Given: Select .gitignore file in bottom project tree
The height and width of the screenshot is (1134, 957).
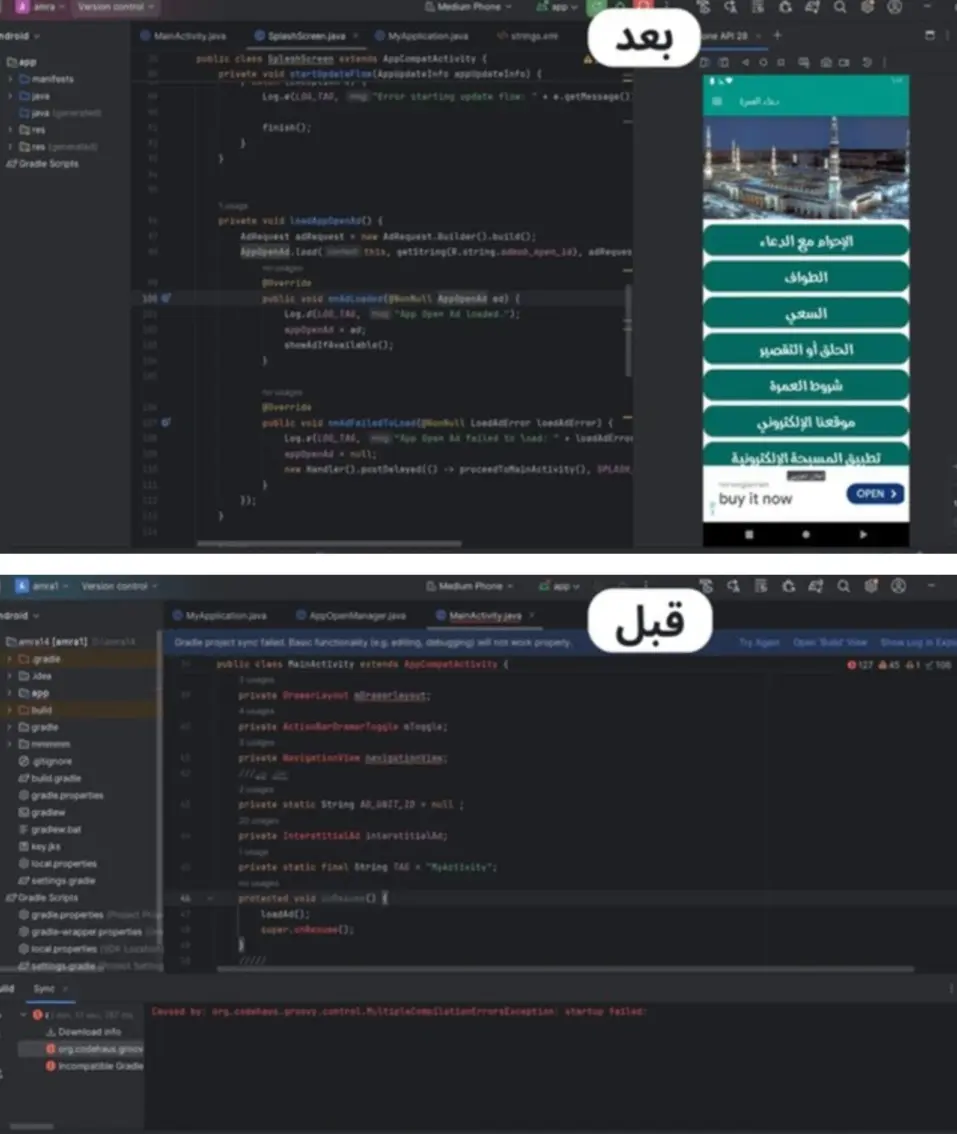Looking at the screenshot, I should 45,761.
